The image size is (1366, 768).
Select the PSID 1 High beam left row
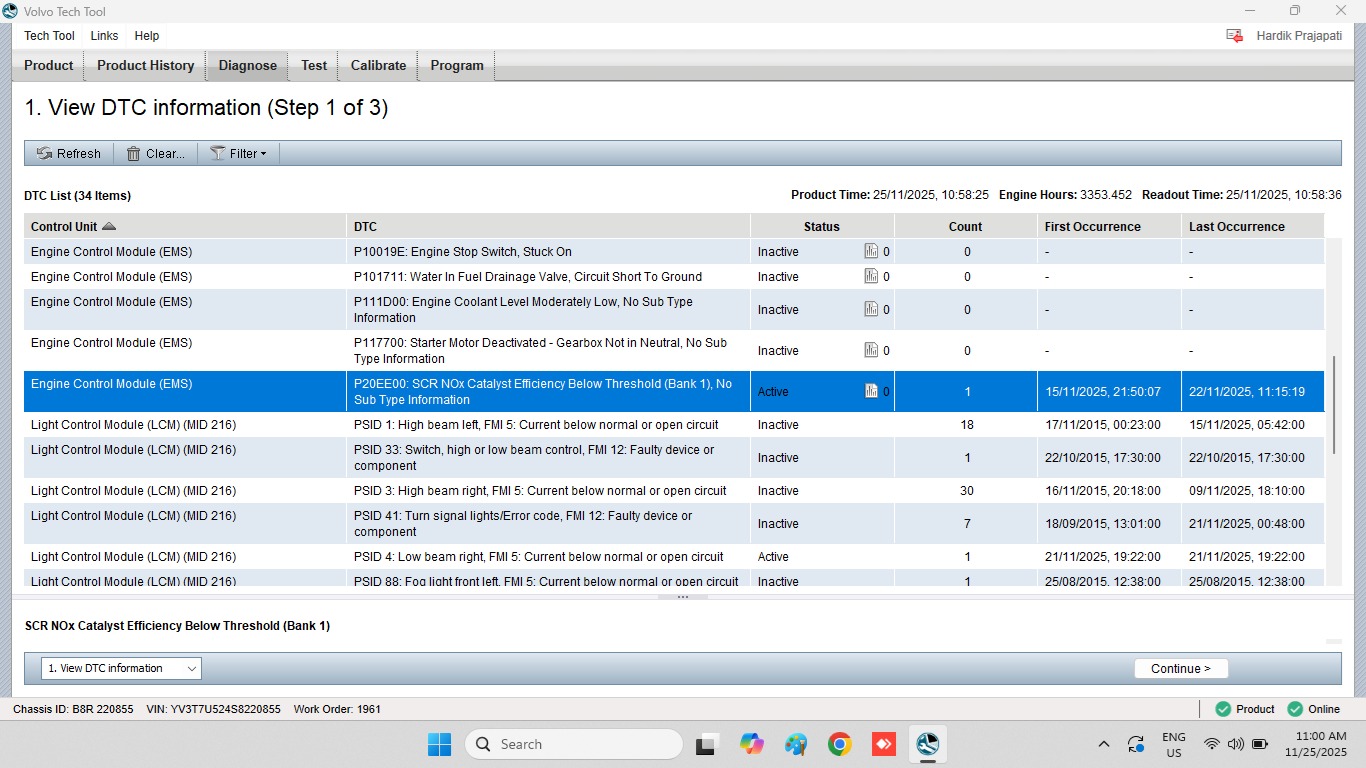(x=674, y=425)
